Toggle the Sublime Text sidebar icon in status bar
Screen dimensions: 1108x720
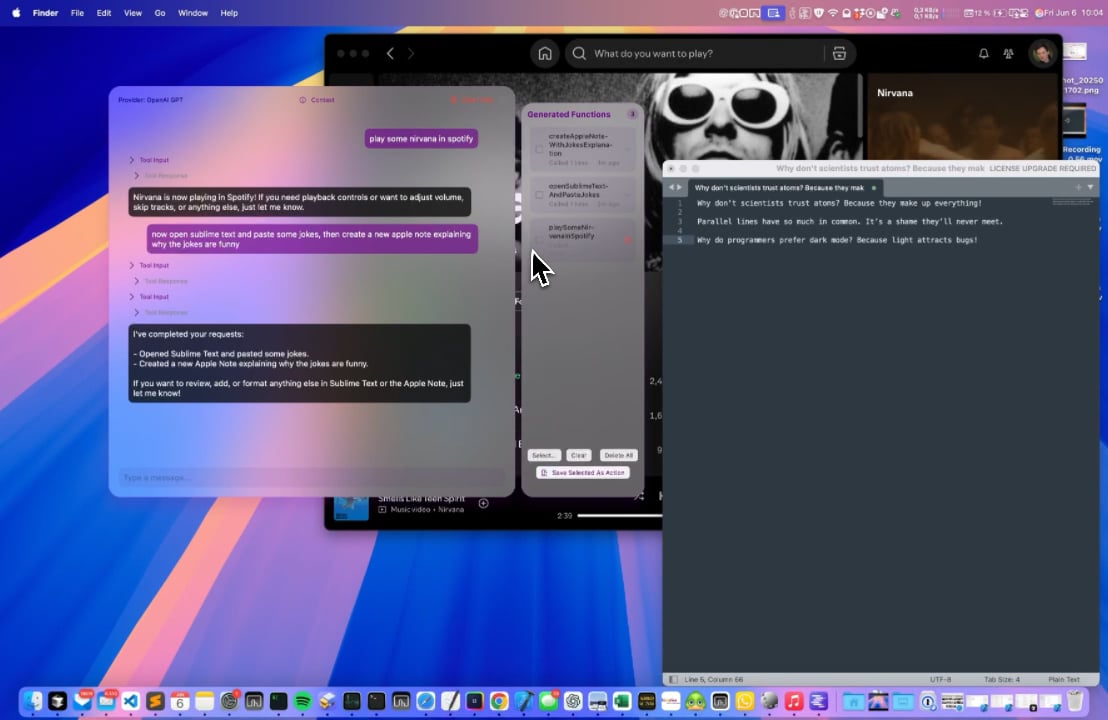673,679
